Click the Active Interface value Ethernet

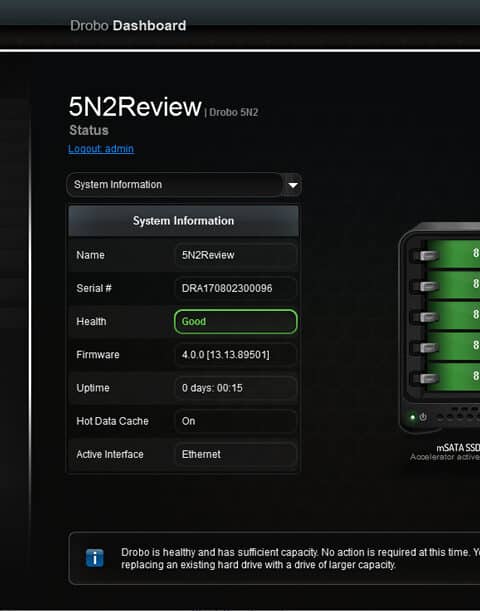(235, 454)
